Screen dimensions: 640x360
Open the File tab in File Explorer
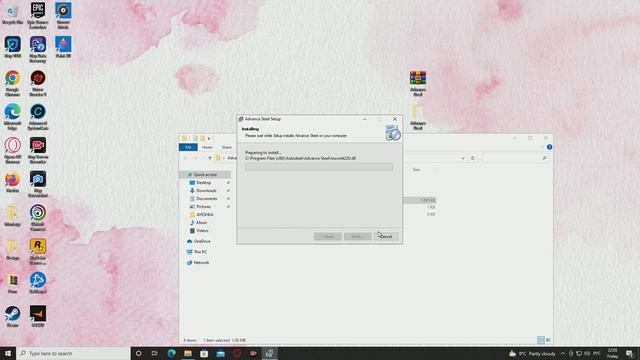[188, 147]
